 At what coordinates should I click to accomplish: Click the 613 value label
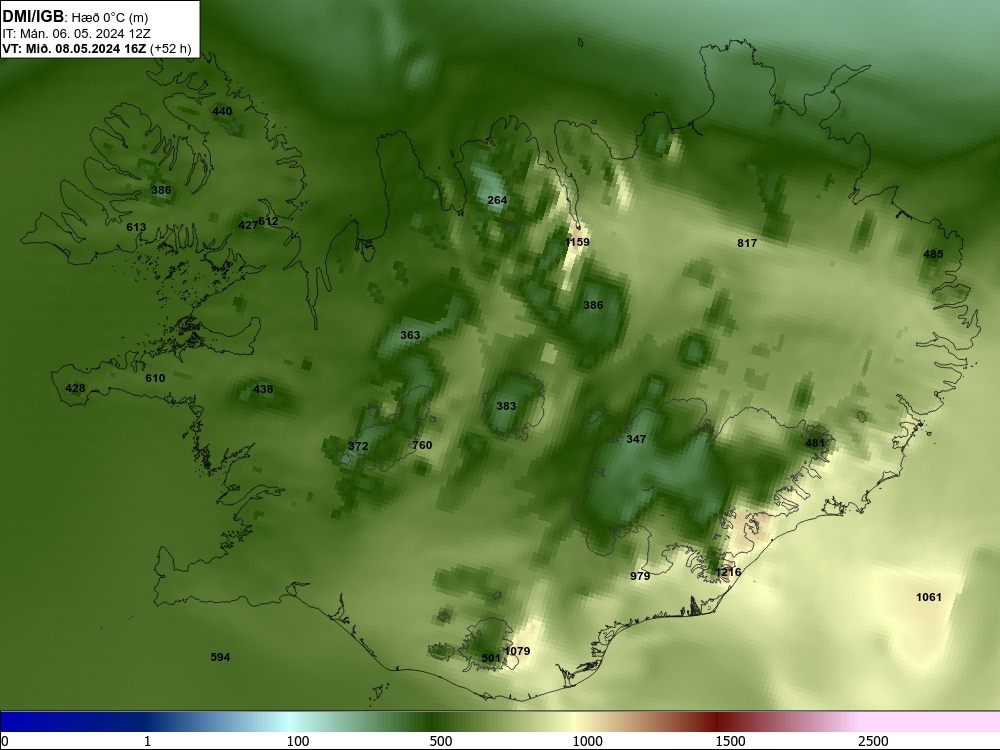coord(136,227)
